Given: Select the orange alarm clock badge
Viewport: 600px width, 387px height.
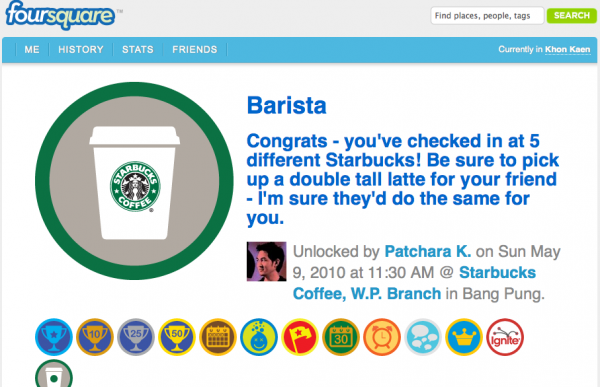Looking at the screenshot, I should tap(382, 337).
